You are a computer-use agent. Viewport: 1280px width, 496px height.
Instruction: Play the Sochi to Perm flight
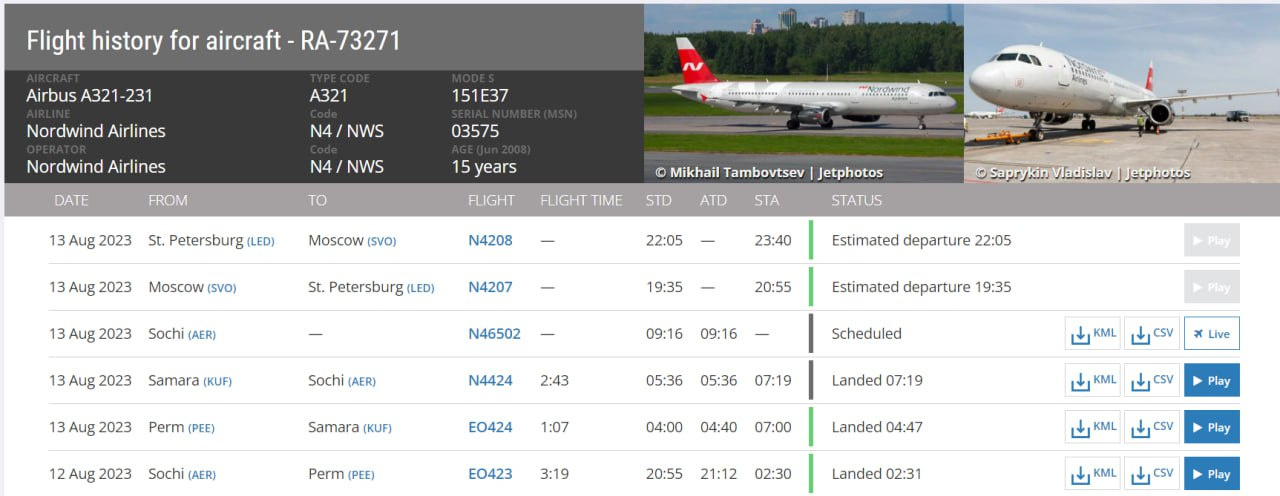(x=1211, y=474)
